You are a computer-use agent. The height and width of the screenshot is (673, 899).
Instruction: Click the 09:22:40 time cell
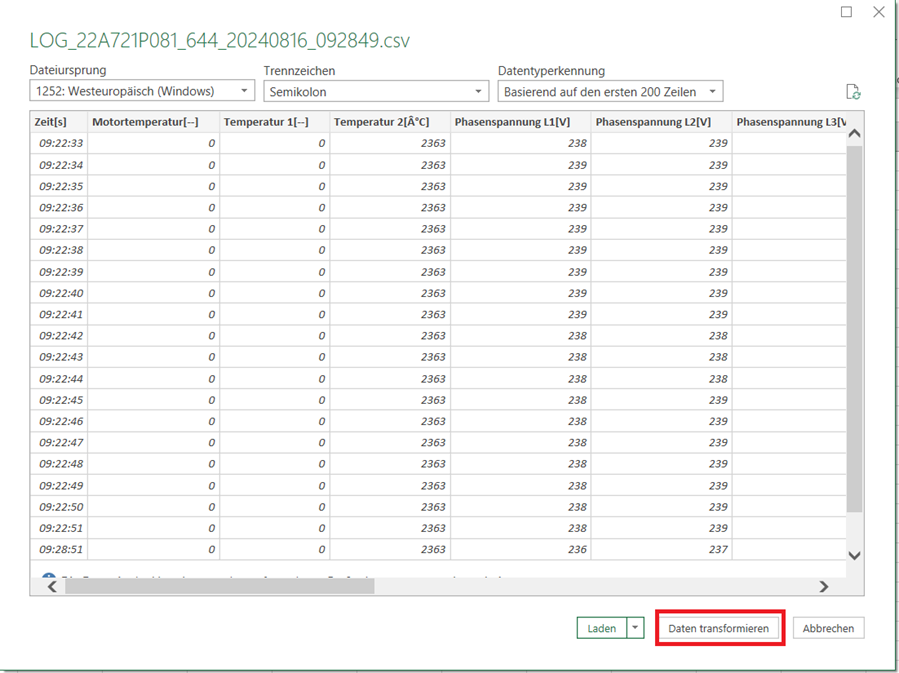click(x=61, y=293)
